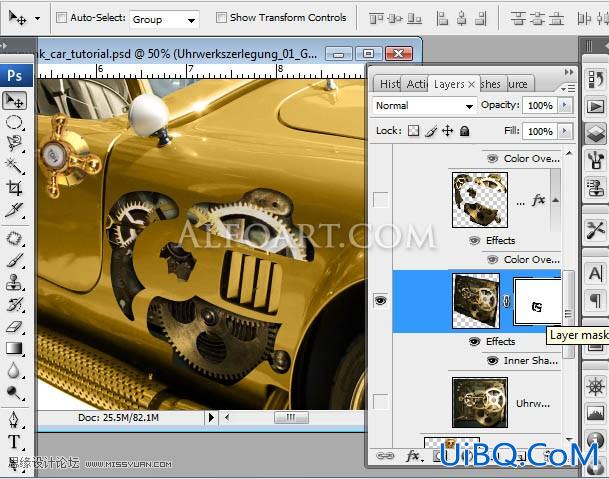Click the add layer style fx button
Image resolution: width=609 pixels, height=479 pixels.
(412, 455)
